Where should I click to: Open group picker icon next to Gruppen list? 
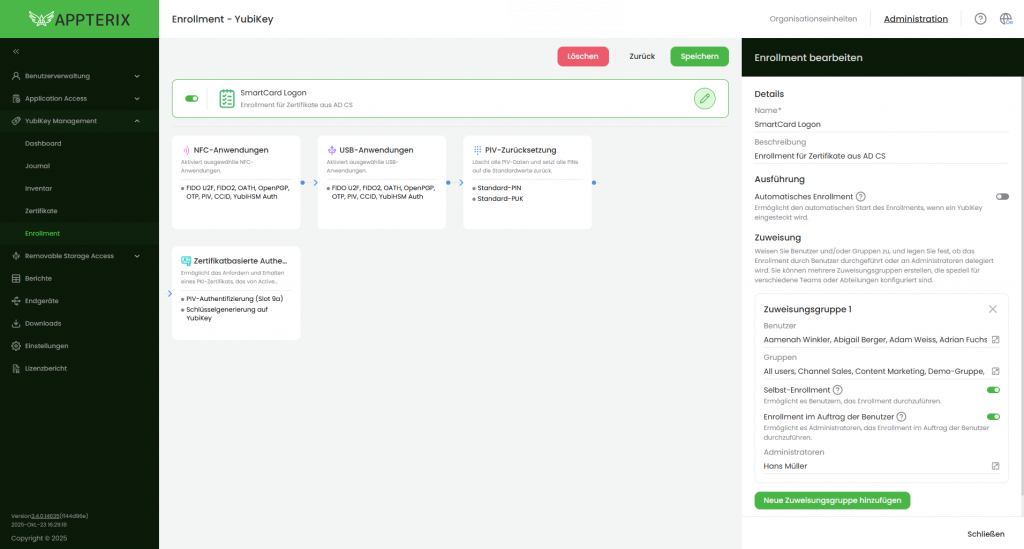coord(995,371)
